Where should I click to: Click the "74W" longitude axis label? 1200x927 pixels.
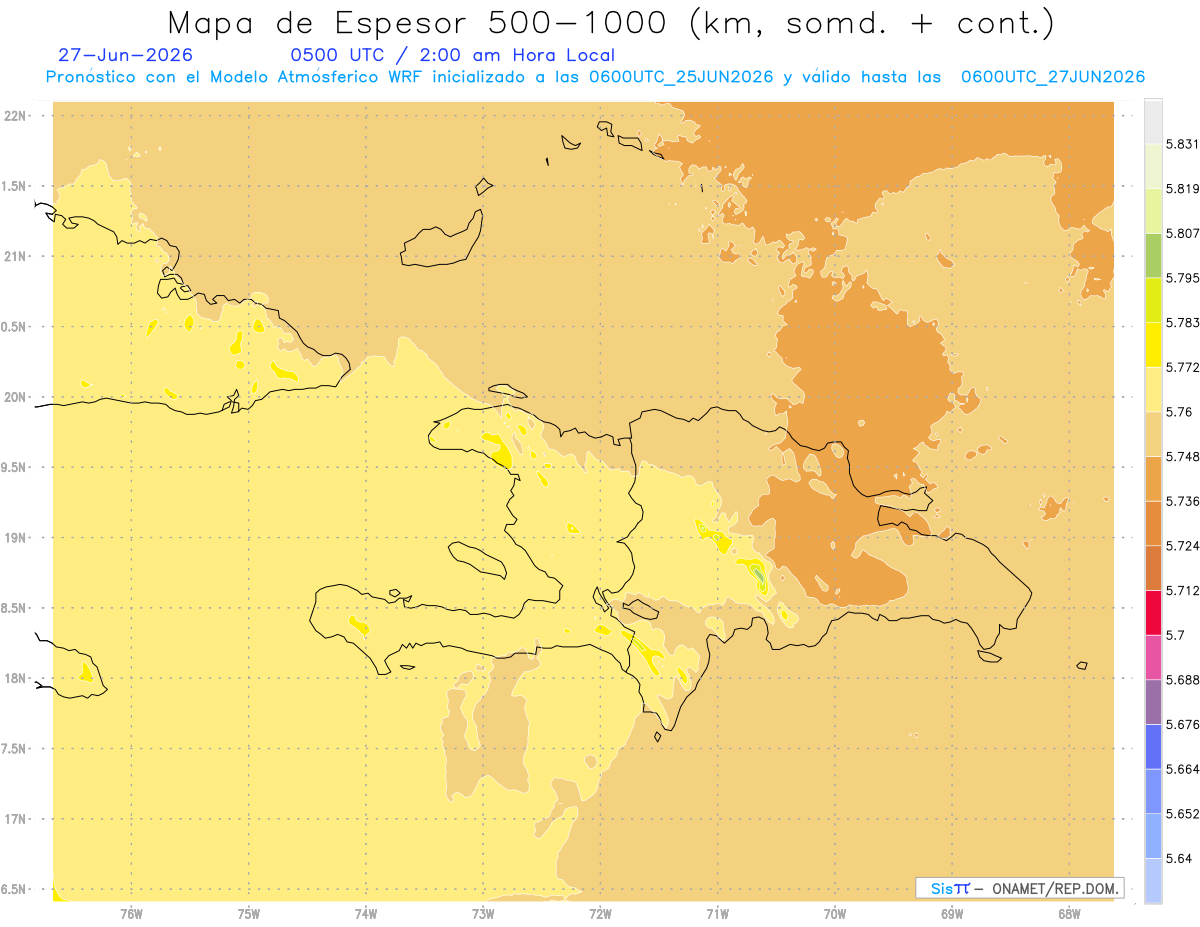[x=366, y=913]
